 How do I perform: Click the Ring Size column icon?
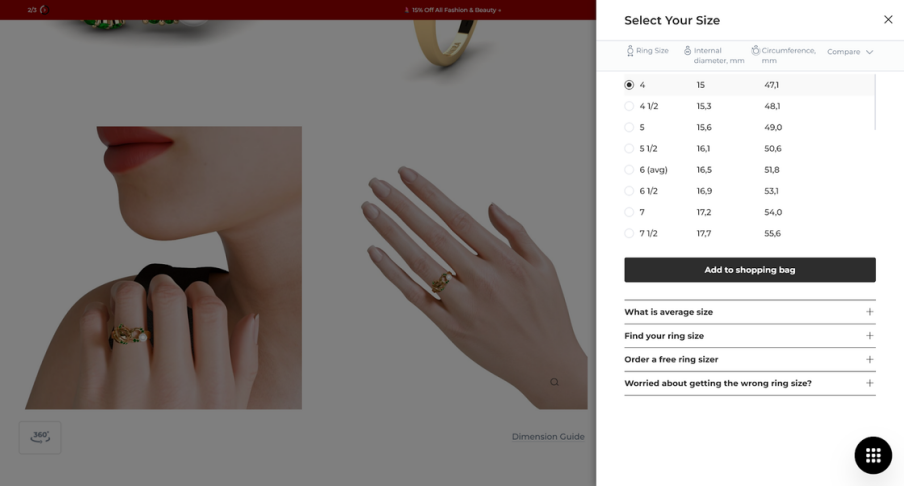click(x=630, y=51)
